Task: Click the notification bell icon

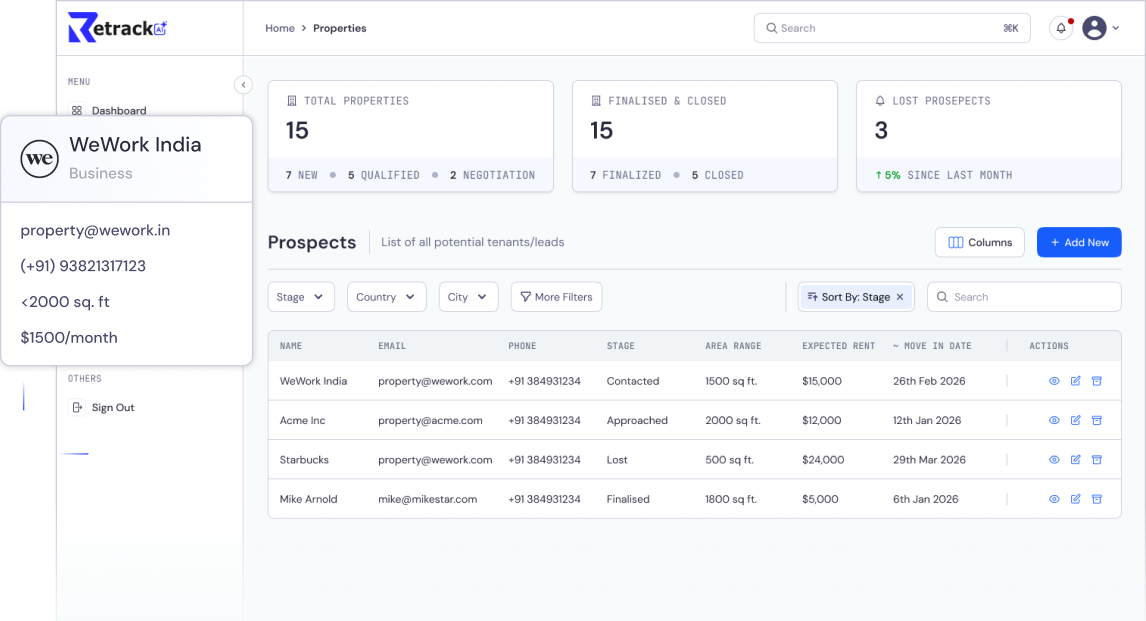Action: tap(1060, 28)
